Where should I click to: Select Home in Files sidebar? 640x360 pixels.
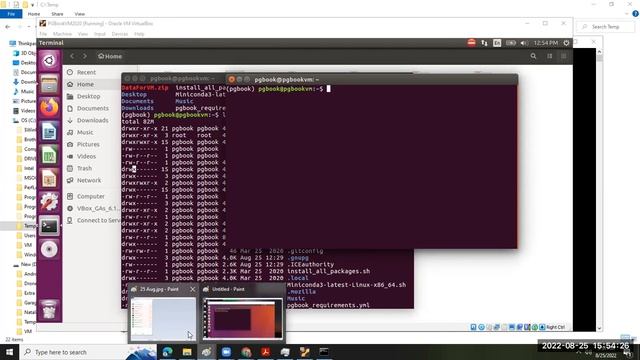pyautogui.click(x=85, y=84)
